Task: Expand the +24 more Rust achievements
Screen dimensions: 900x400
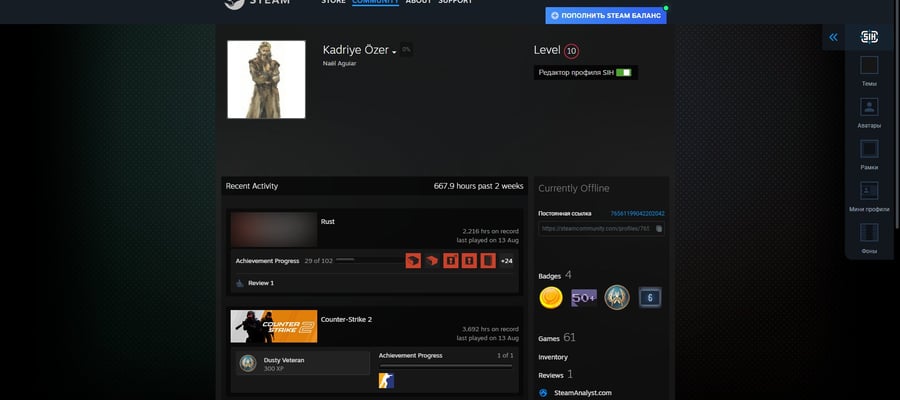Action: (x=506, y=261)
